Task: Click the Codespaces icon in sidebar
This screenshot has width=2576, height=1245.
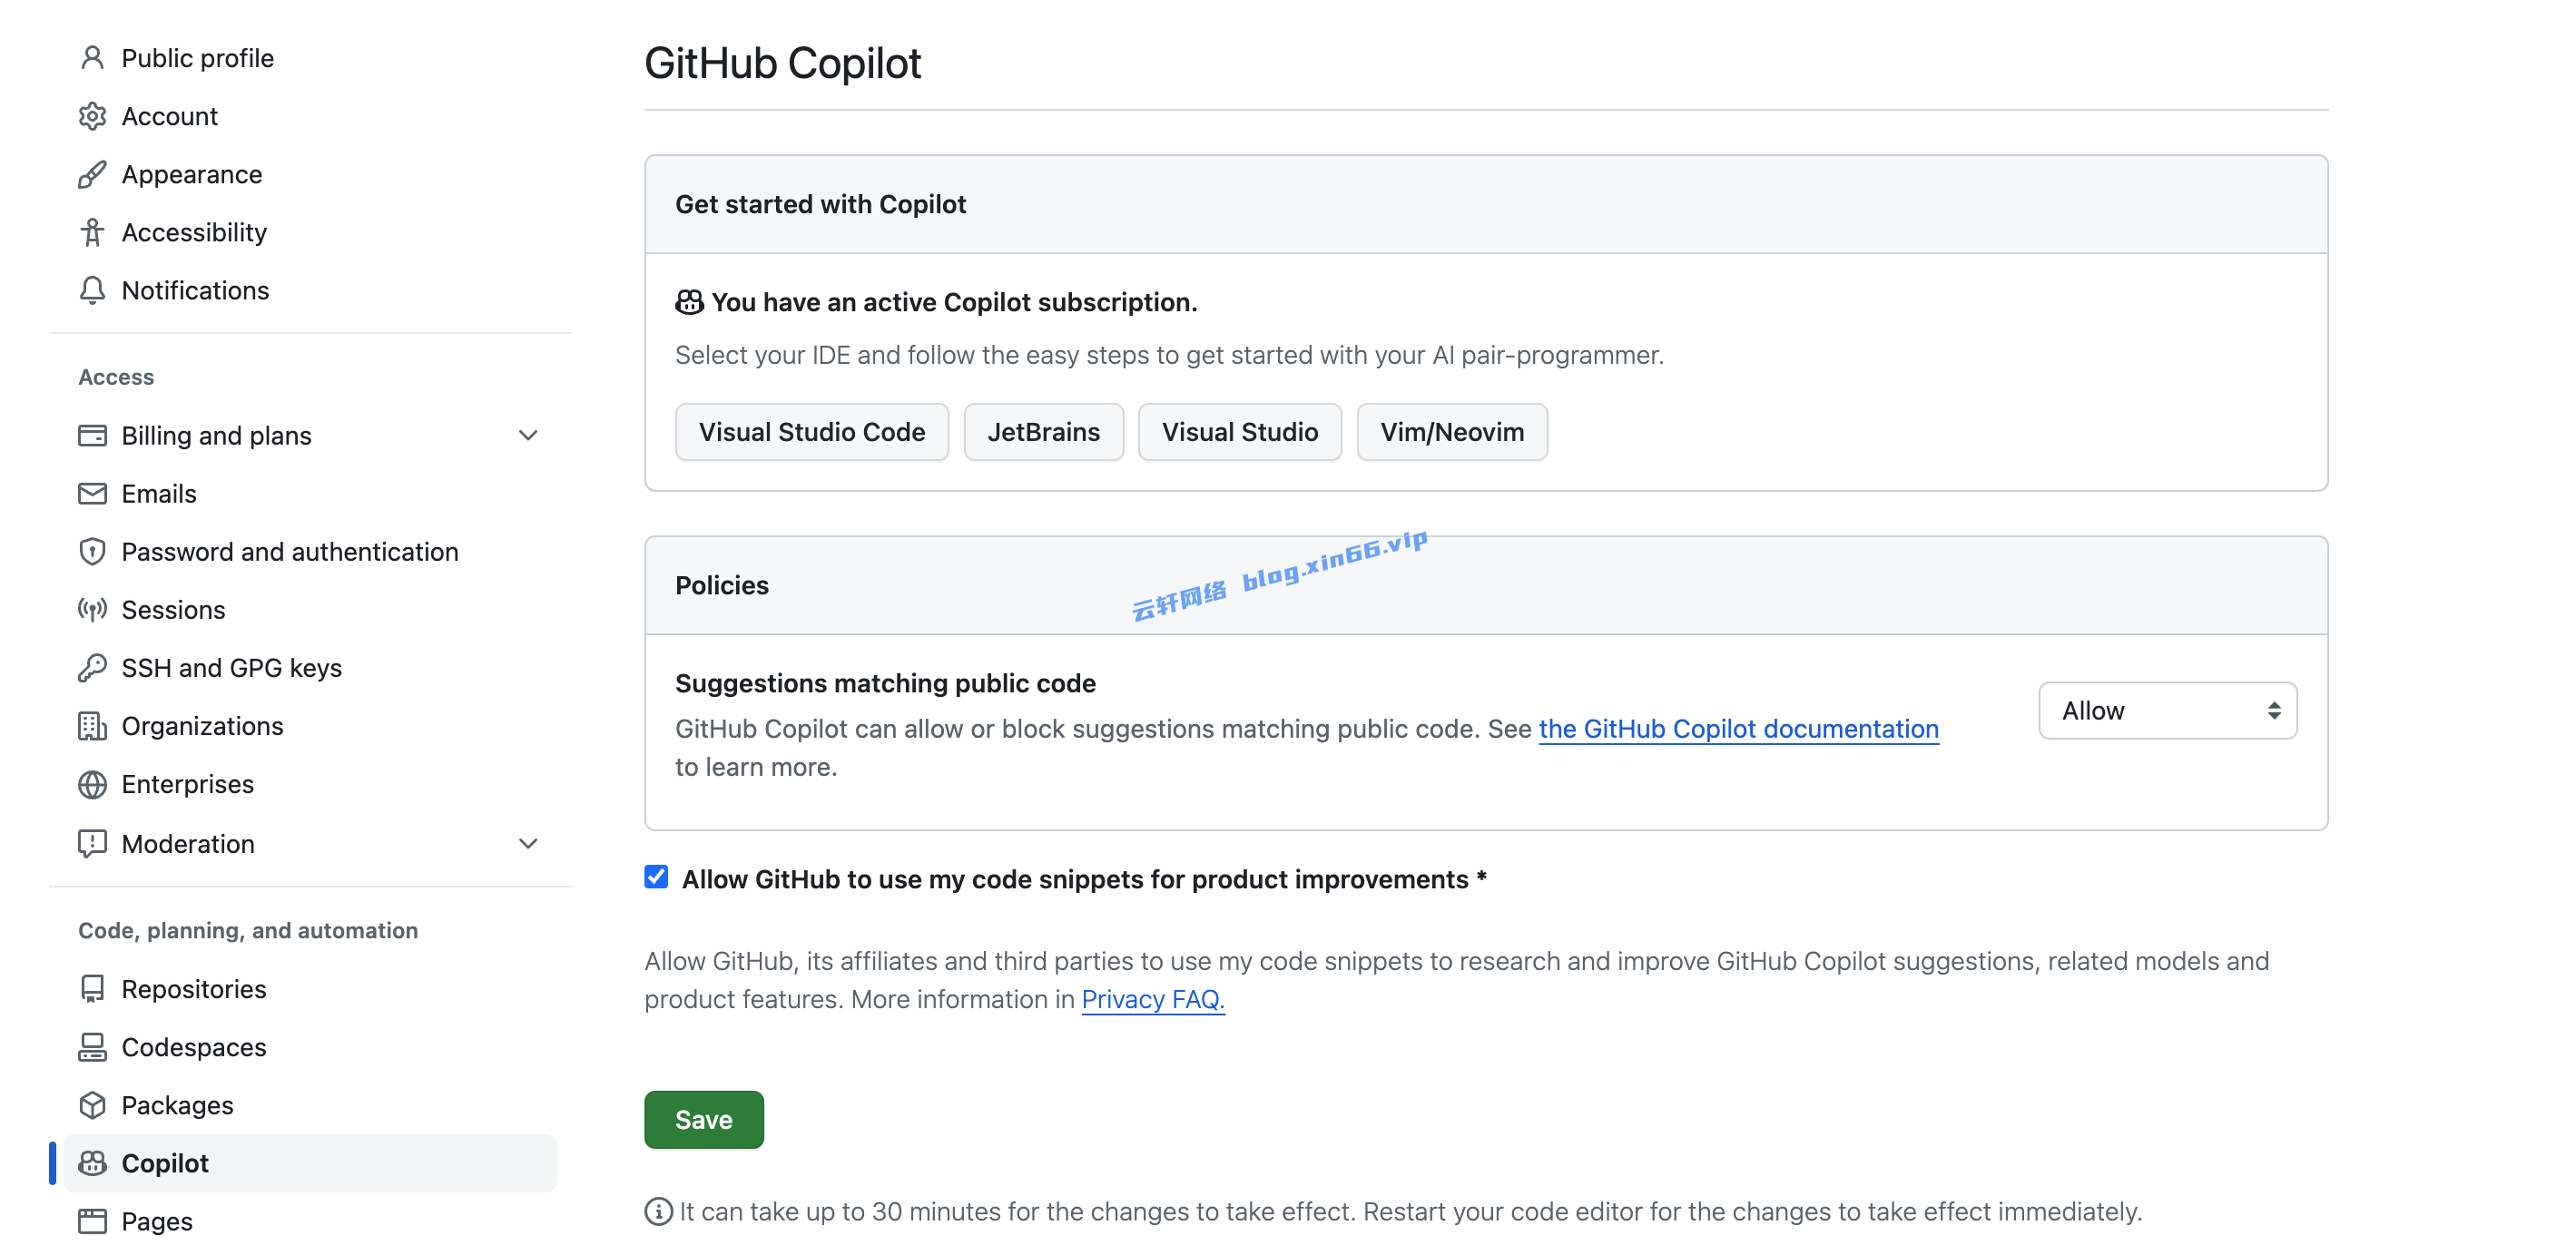Action: [92, 1046]
